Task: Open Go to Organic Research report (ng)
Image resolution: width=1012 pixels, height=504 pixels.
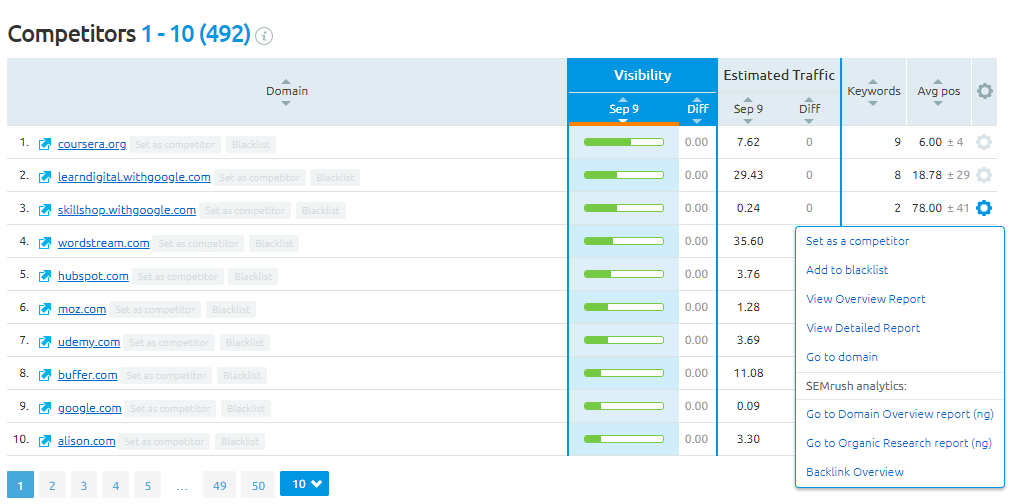Action: coord(898,443)
